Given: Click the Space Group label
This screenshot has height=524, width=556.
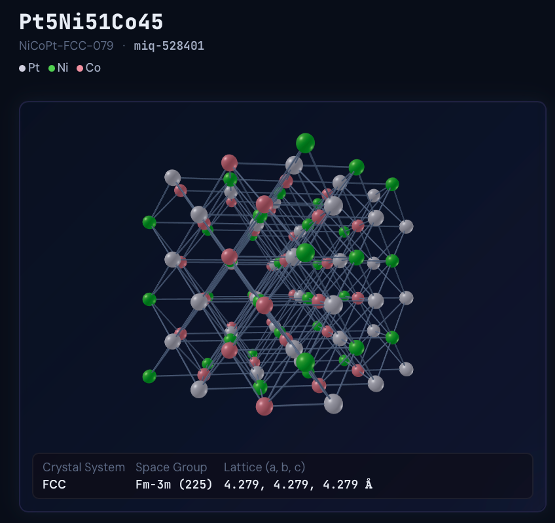Looking at the screenshot, I should (x=171, y=467).
